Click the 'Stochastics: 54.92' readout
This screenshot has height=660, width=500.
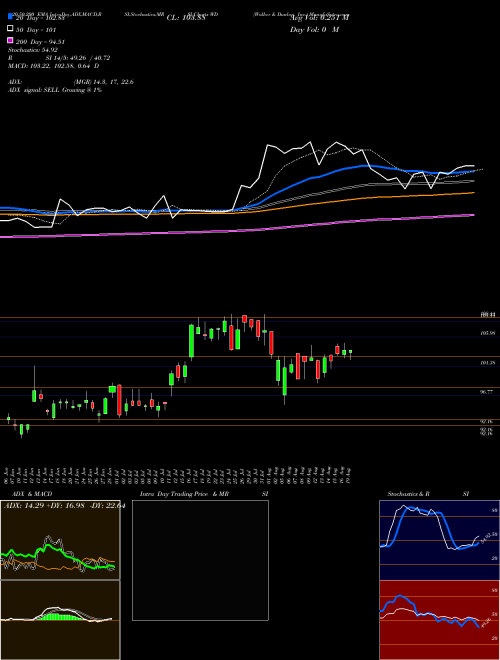[x=33, y=50]
